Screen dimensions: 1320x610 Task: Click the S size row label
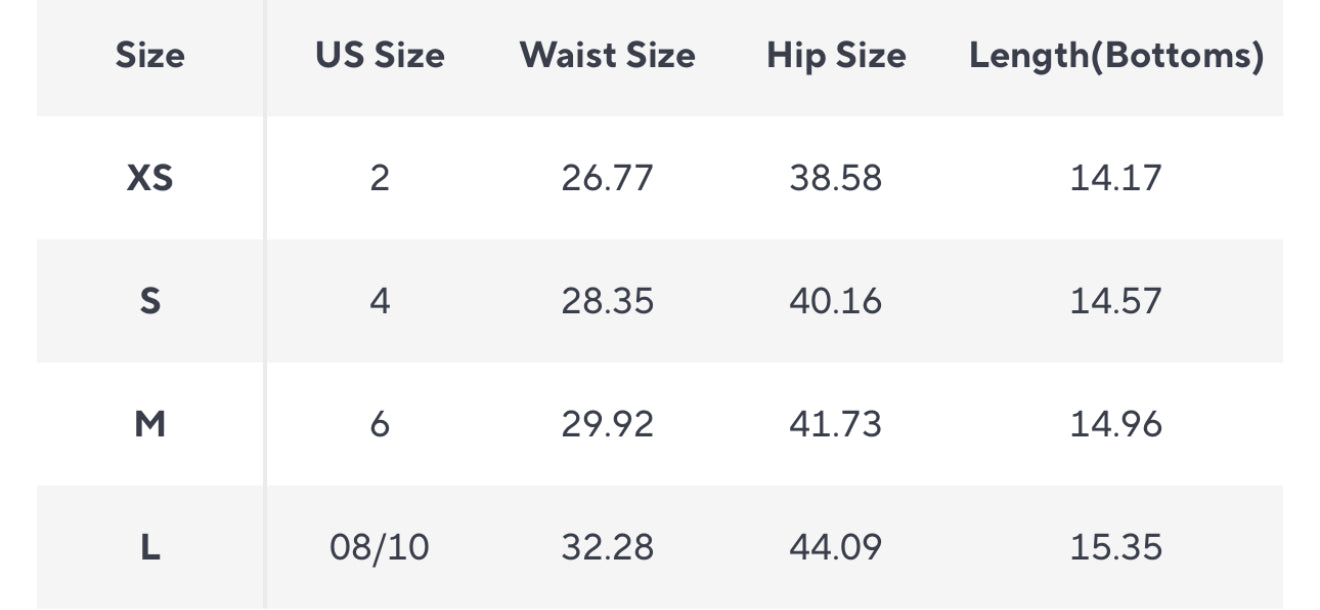[150, 301]
